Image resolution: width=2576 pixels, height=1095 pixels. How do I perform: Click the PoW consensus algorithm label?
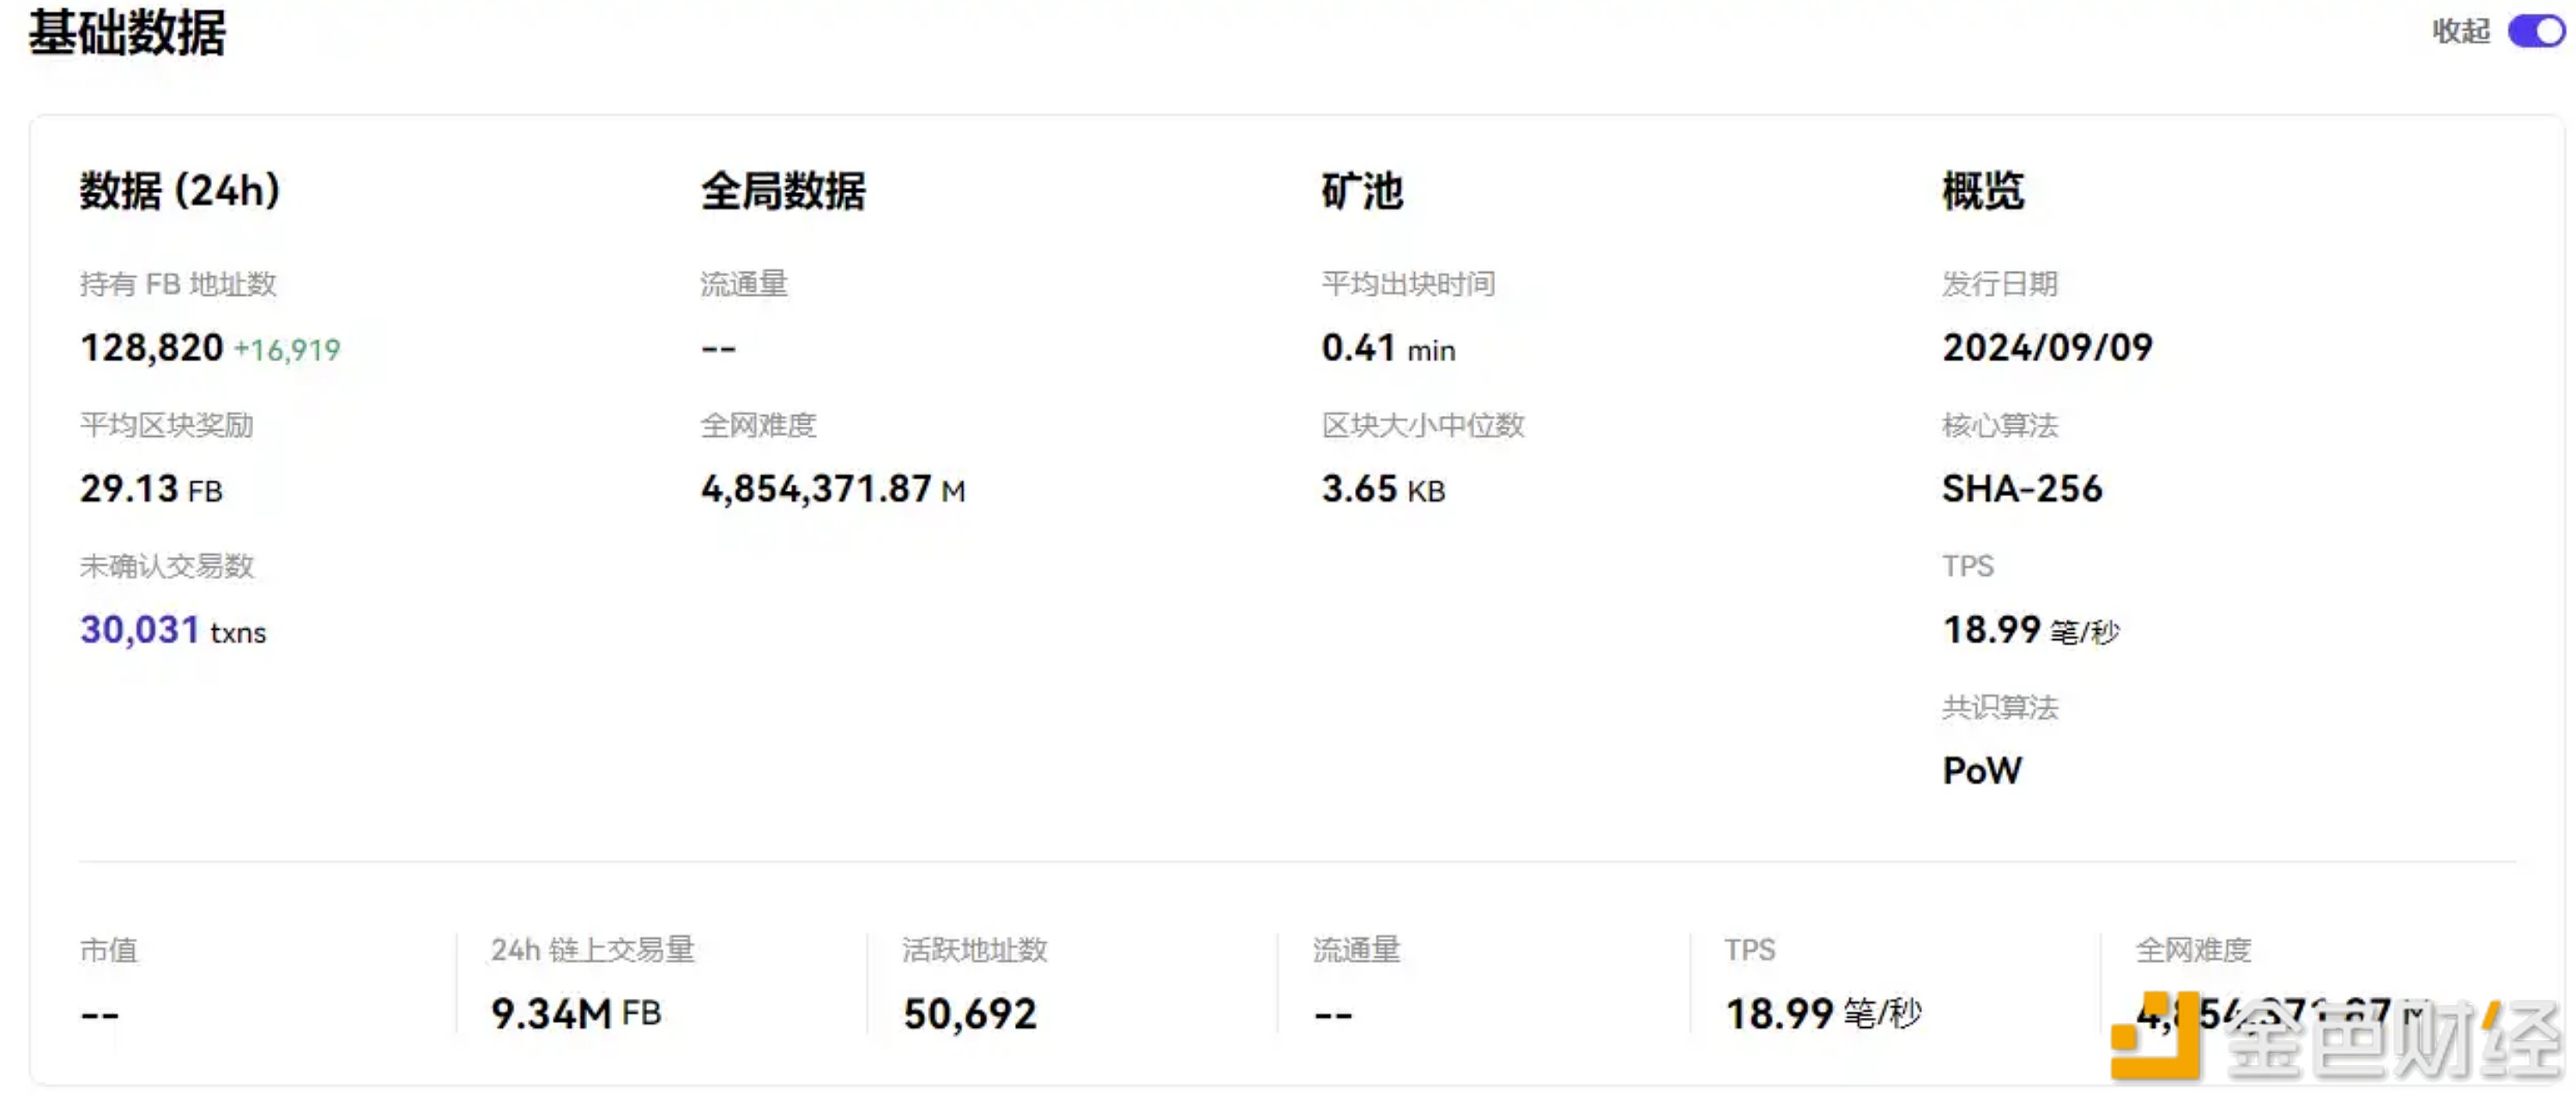(1981, 770)
